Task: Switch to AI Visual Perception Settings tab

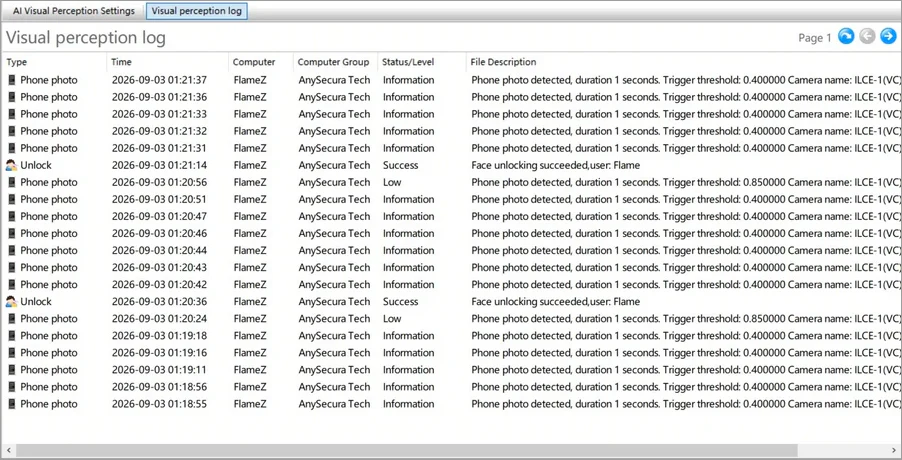Action: click(x=74, y=11)
